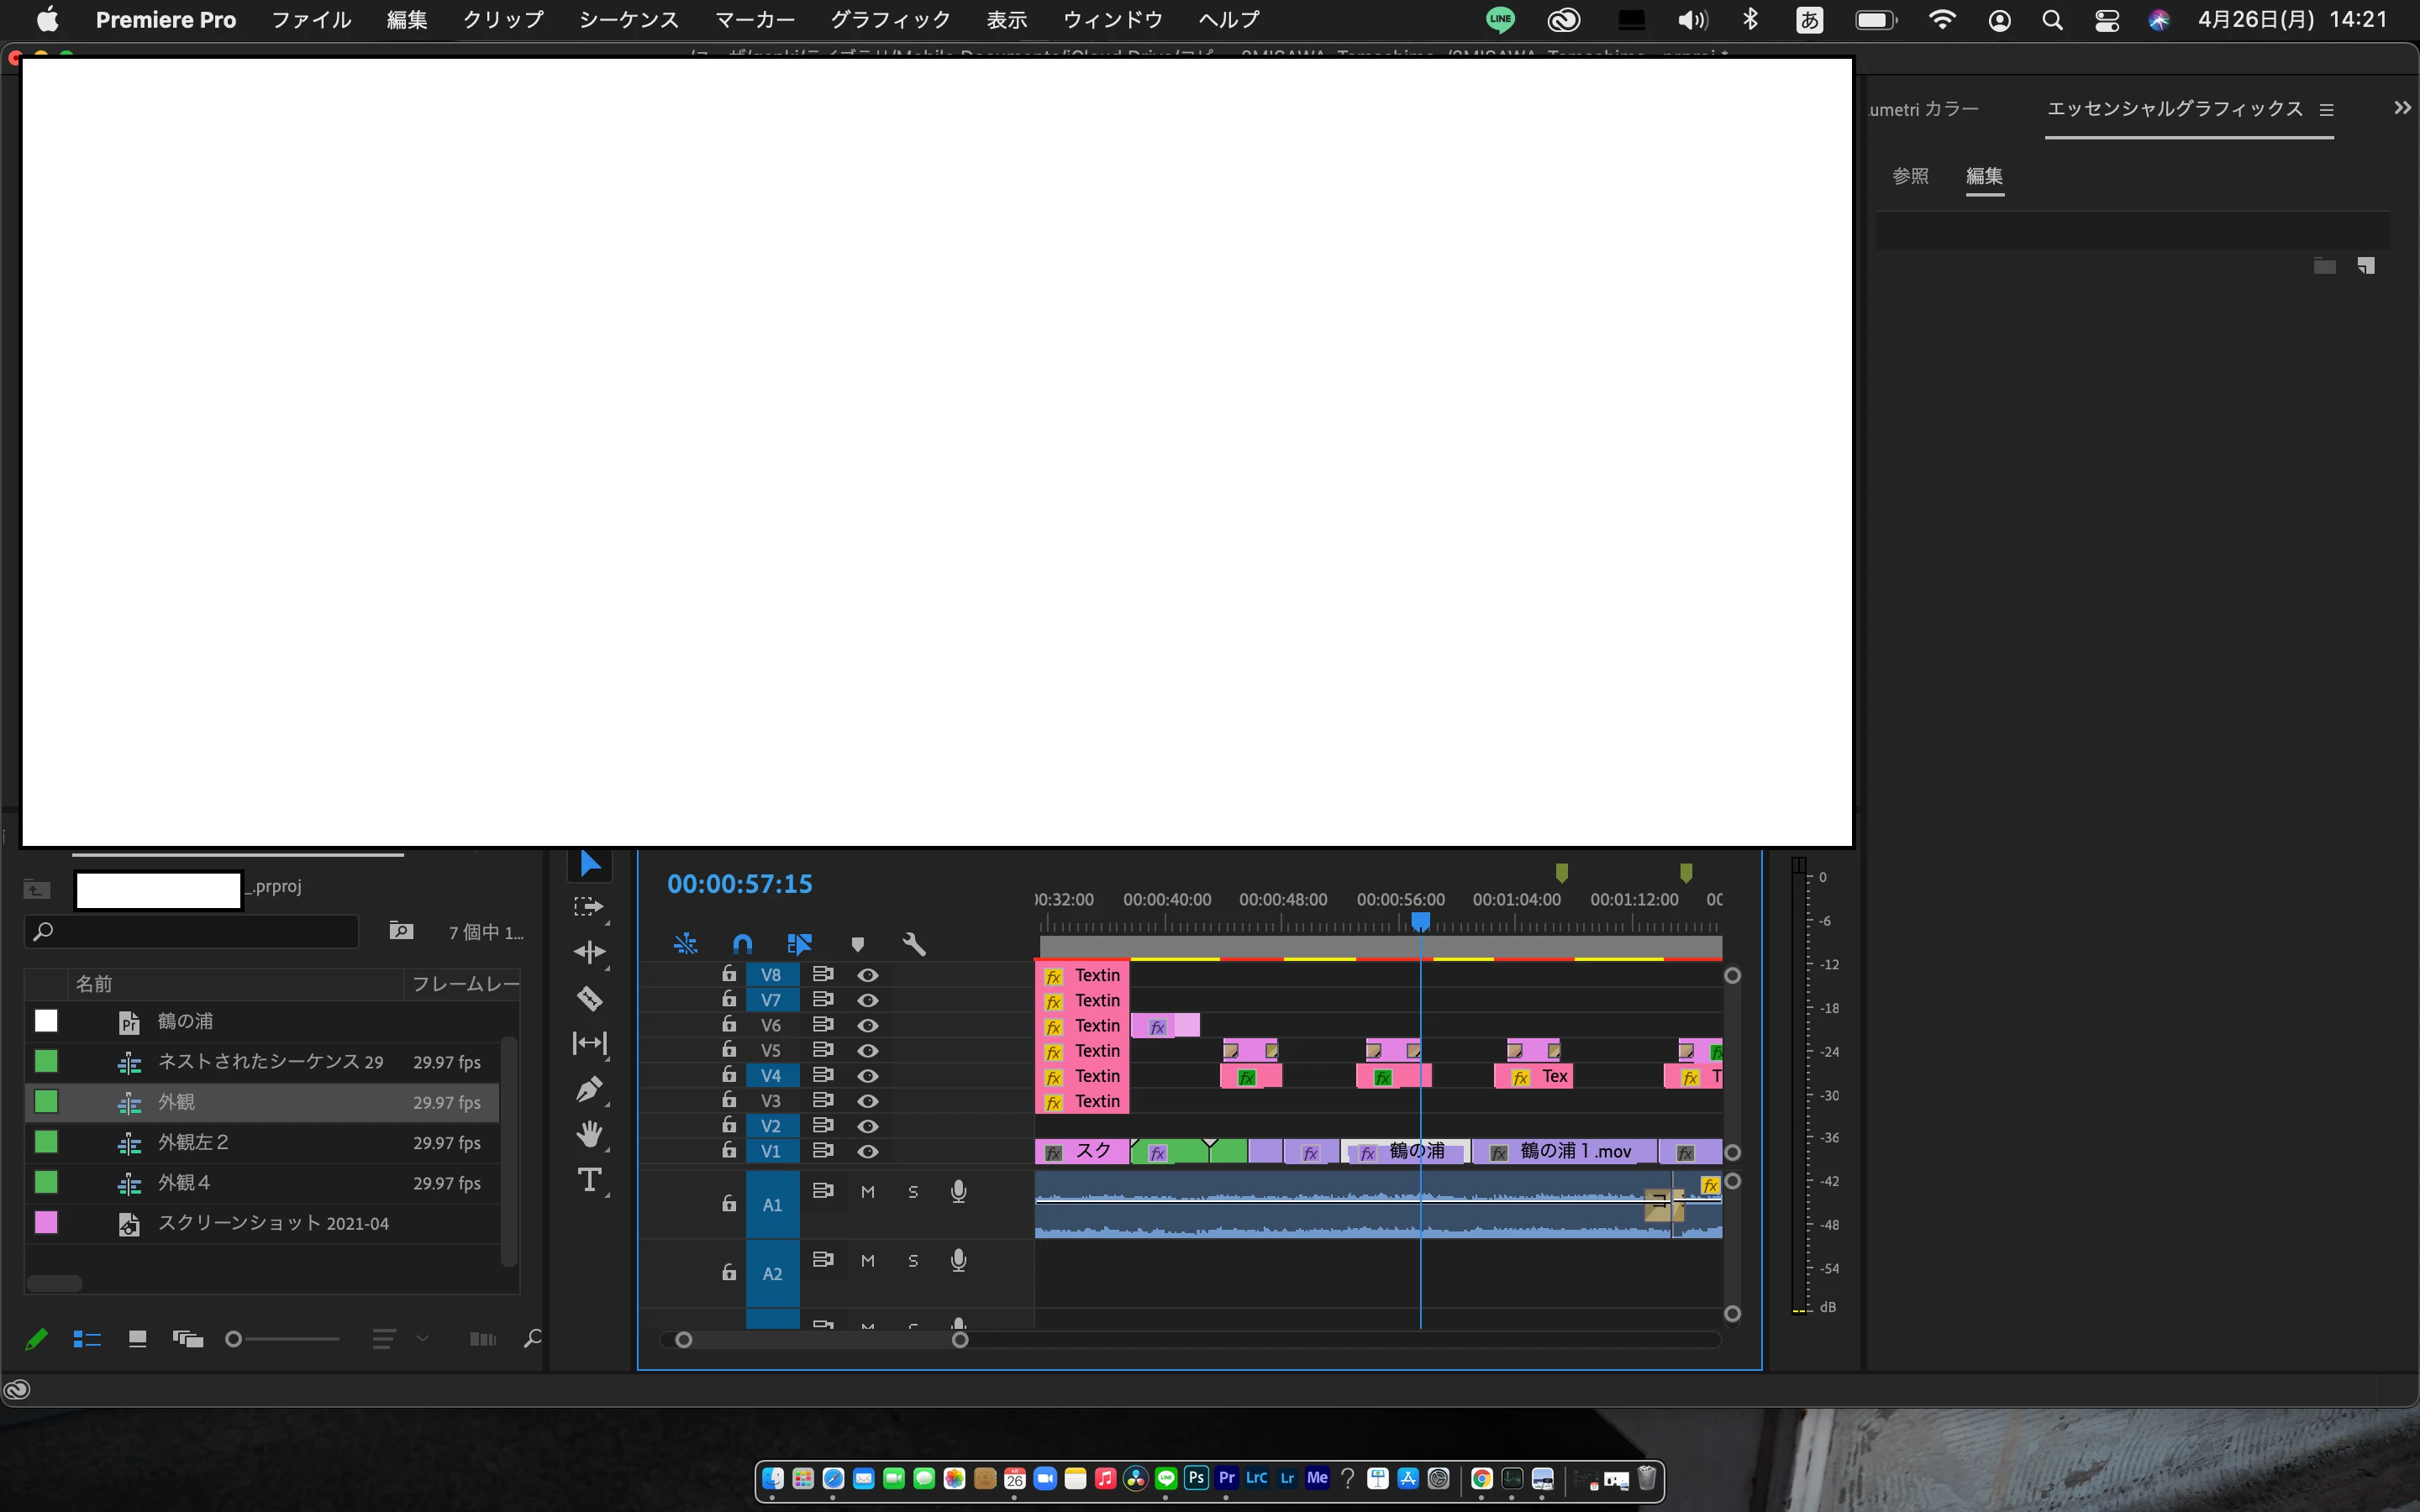Image resolution: width=2420 pixels, height=1512 pixels.
Task: Open timeline display settings wrench
Action: pyautogui.click(x=914, y=944)
